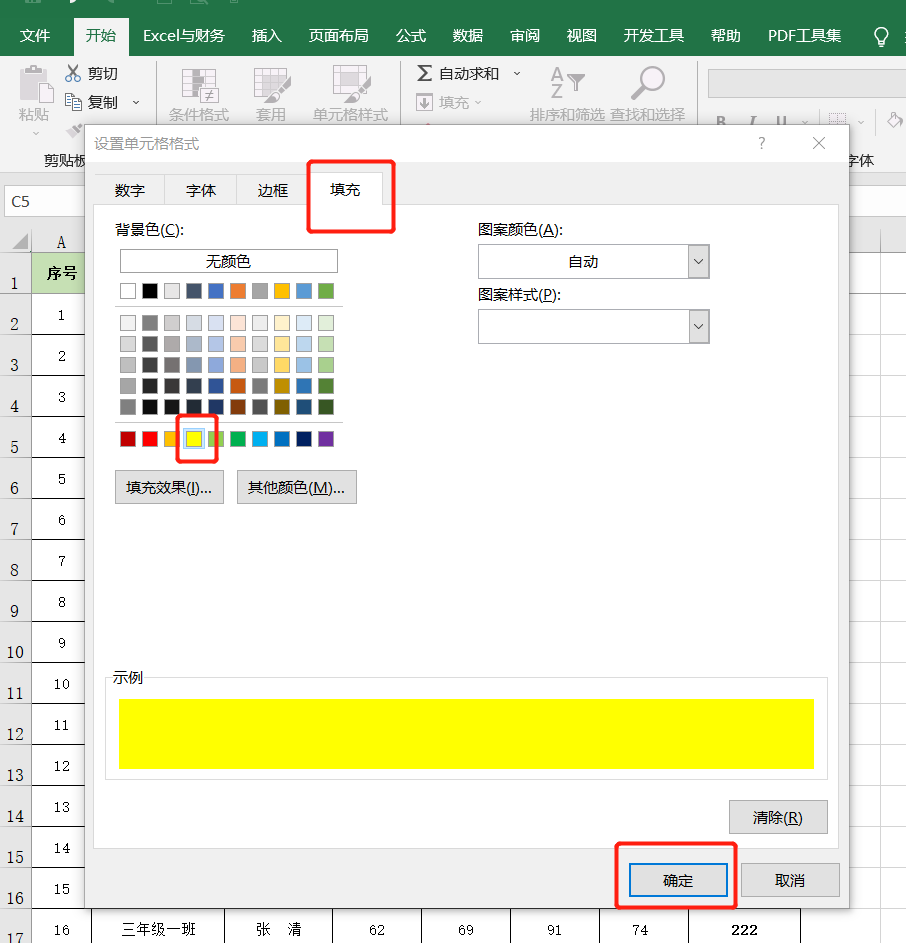906x943 pixels.
Task: Click the Format Painter brush icon
Action: [x=74, y=130]
